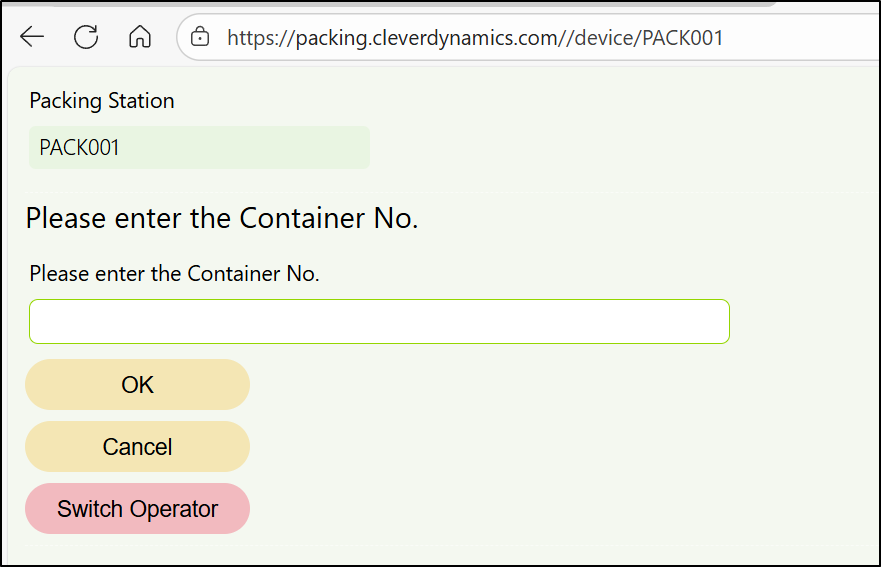
Task: Go back using the browser back arrow
Action: click(32, 38)
